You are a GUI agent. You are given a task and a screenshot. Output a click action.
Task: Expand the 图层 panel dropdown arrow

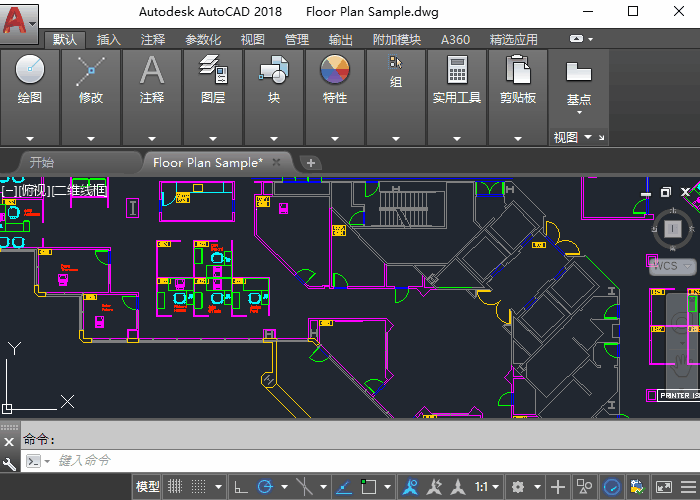click(x=213, y=139)
